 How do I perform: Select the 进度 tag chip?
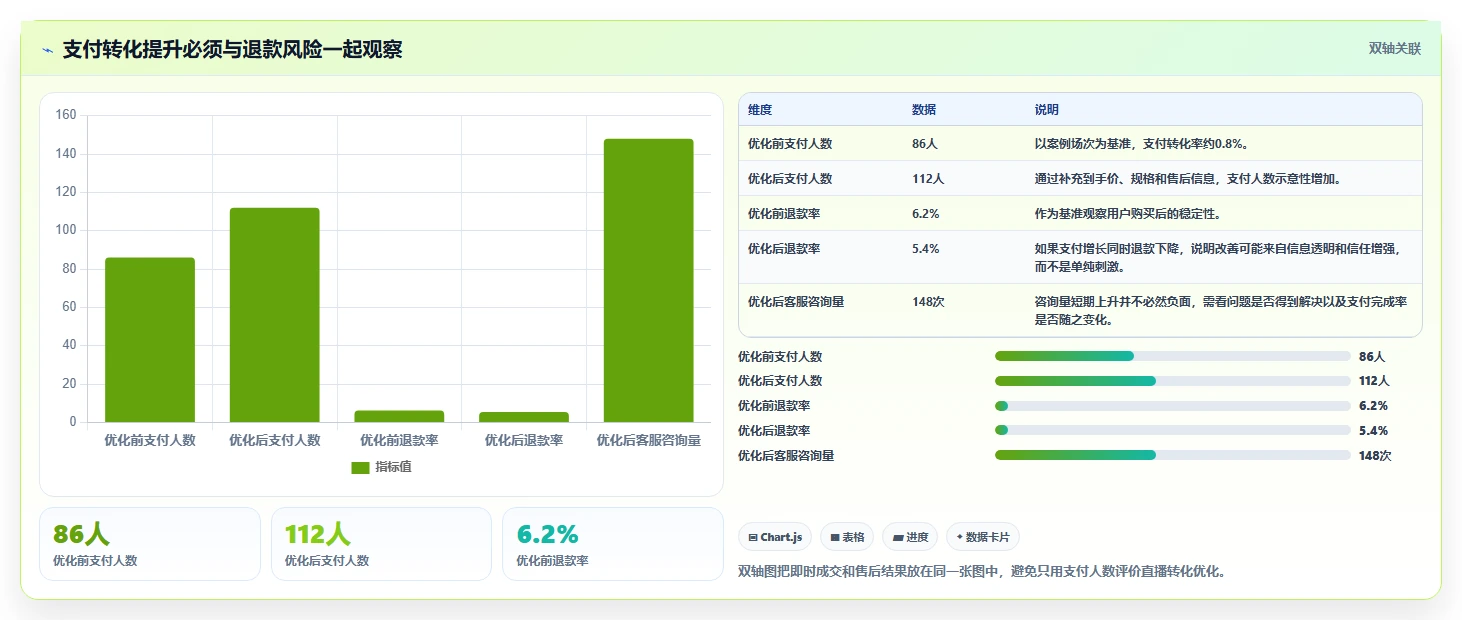tap(910, 537)
